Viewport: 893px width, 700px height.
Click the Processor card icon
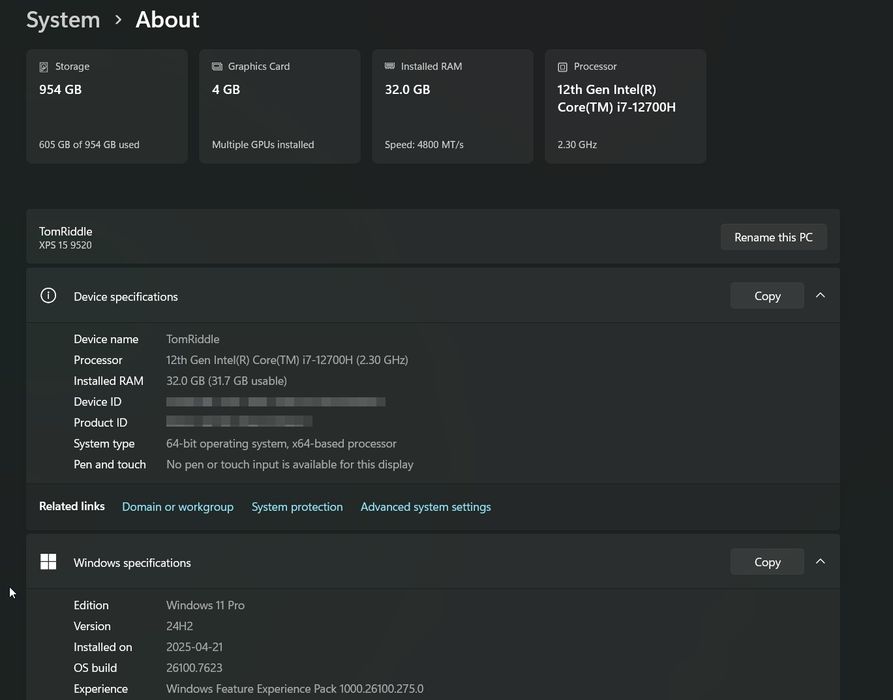pos(563,67)
